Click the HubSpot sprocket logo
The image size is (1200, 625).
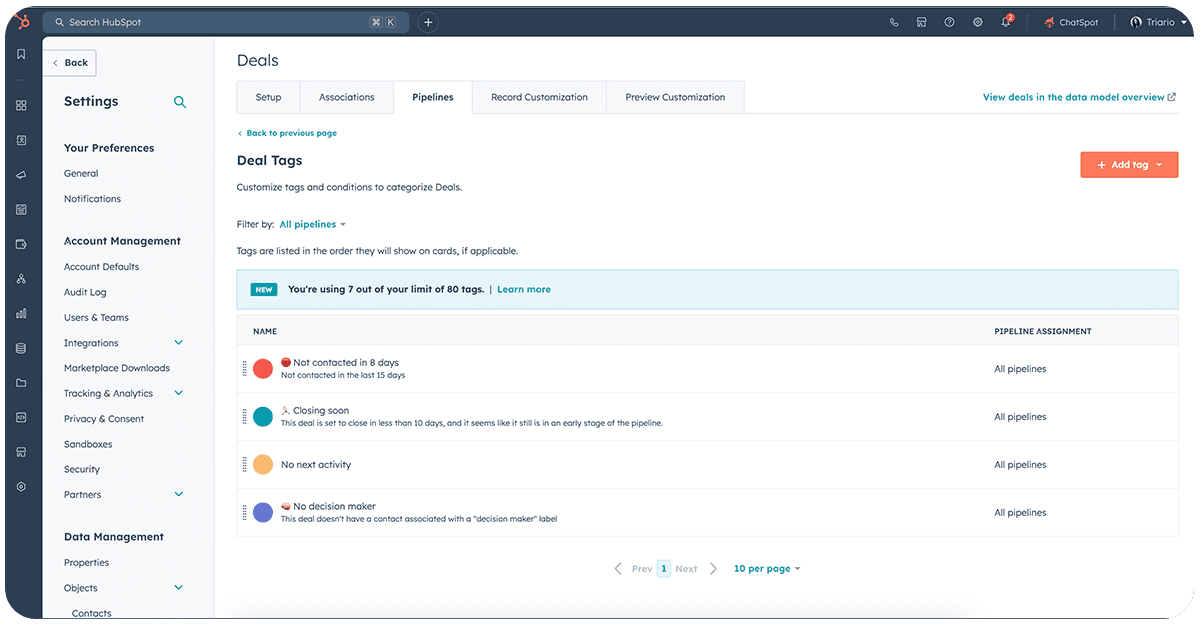(21, 21)
